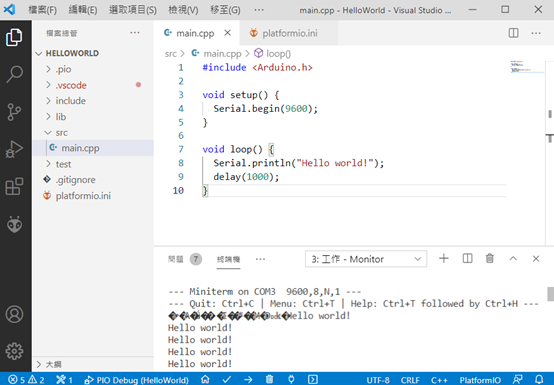Click PlatformIO Upload arrow in status bar
This screenshot has height=385, width=554.
[x=248, y=380]
